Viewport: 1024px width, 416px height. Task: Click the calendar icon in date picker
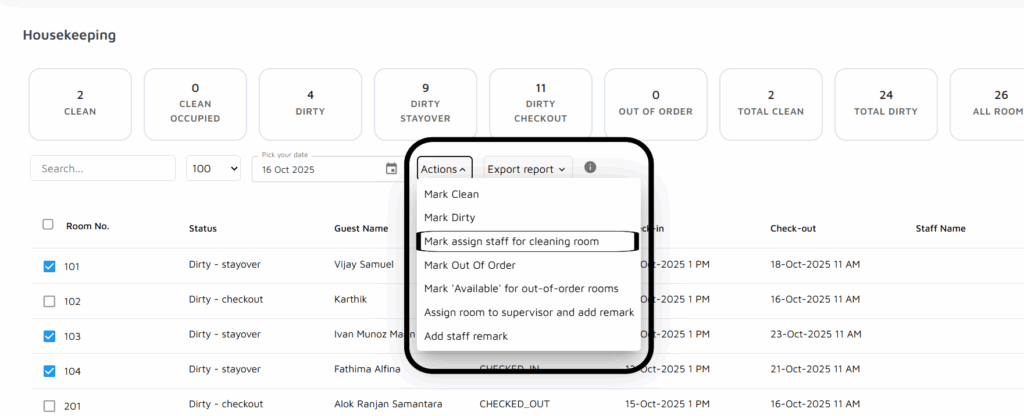391,169
